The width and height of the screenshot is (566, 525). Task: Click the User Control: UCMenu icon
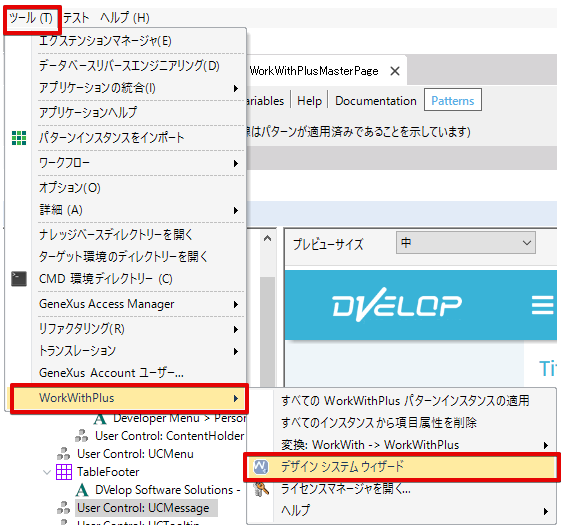pos(64,454)
